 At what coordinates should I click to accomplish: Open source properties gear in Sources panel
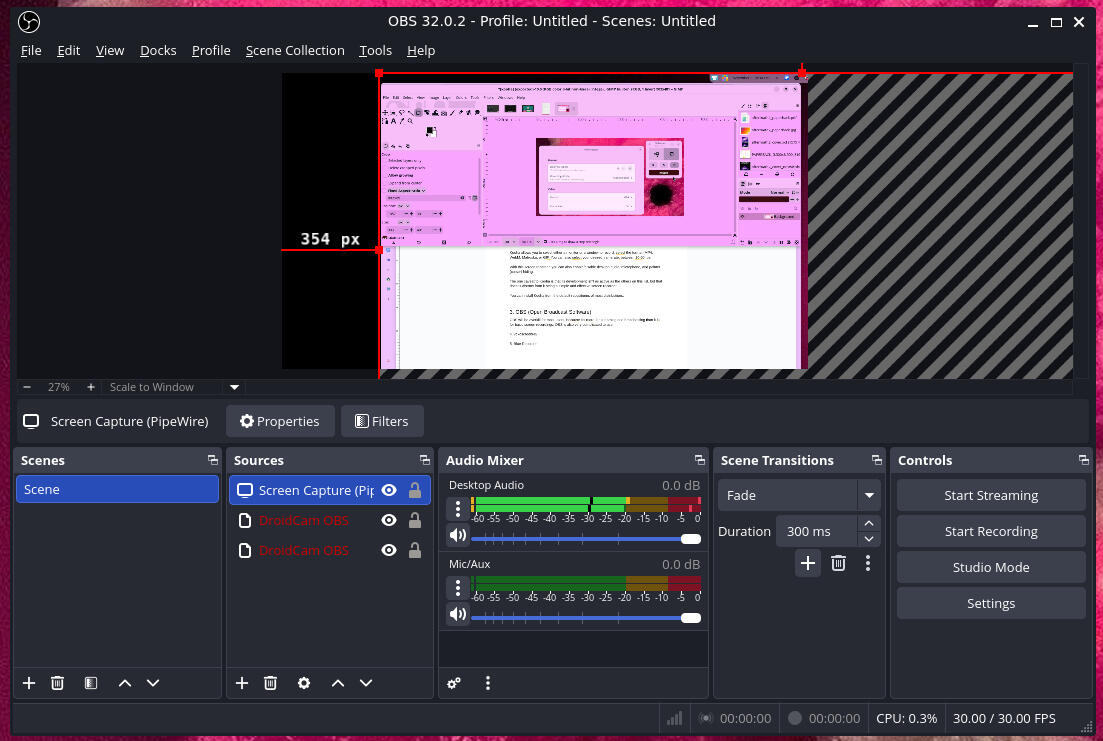click(x=304, y=683)
